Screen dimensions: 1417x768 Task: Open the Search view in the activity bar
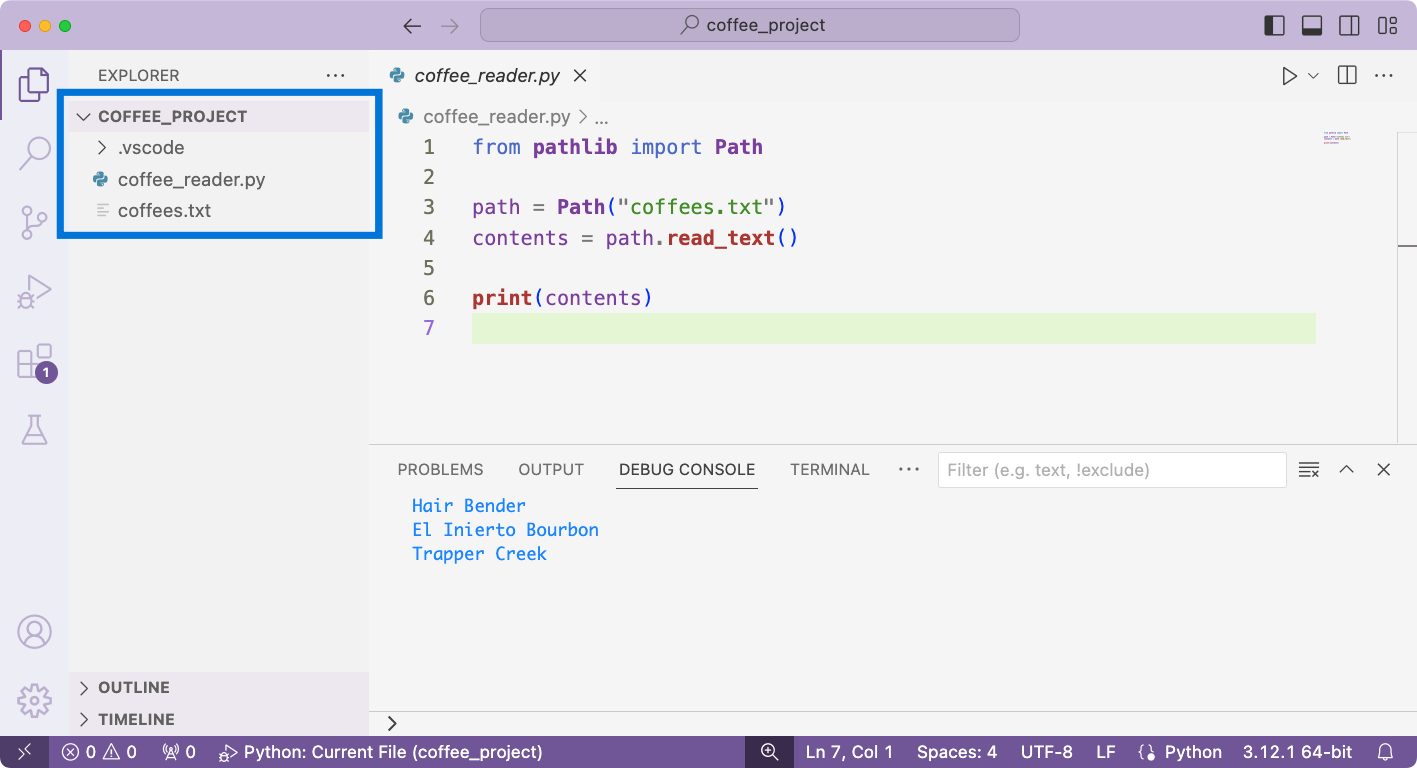pyautogui.click(x=35, y=153)
